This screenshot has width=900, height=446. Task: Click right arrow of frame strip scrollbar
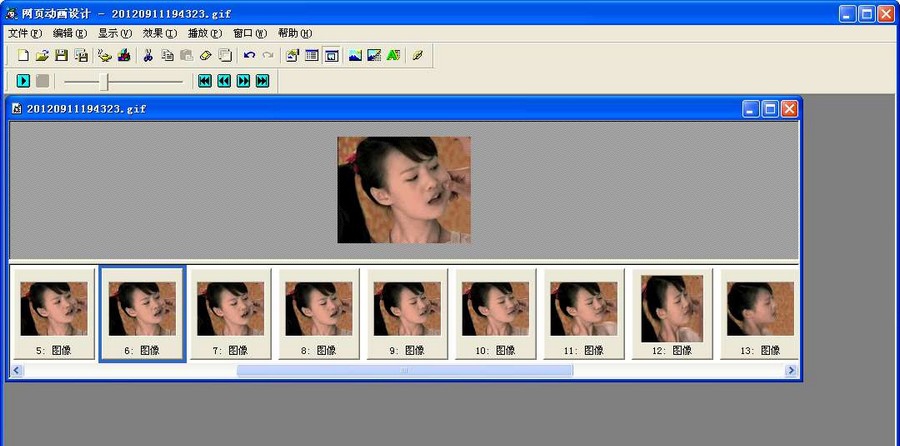(x=791, y=371)
